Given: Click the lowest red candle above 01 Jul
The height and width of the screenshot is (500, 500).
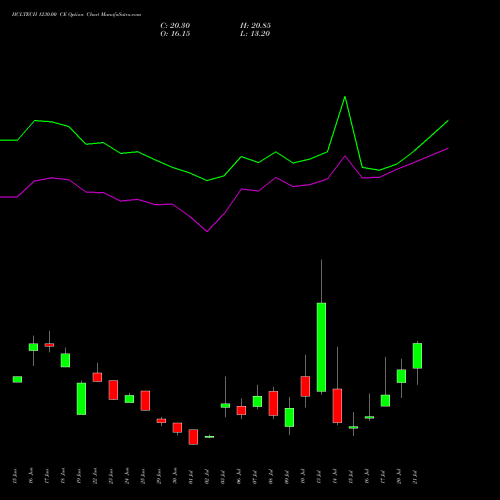Looking at the screenshot, I should point(193,437).
